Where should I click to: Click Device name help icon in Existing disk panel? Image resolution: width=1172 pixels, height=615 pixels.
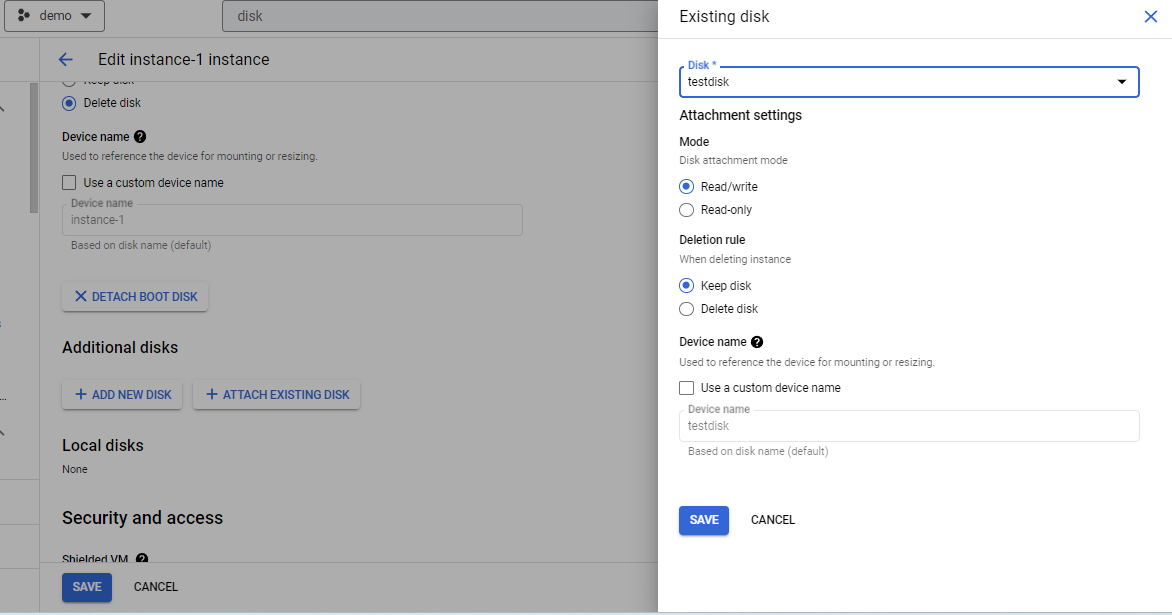click(x=756, y=341)
